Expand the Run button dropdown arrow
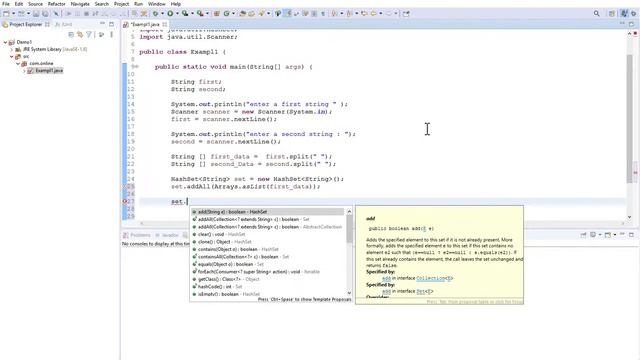The image size is (640, 360). click(177, 13)
